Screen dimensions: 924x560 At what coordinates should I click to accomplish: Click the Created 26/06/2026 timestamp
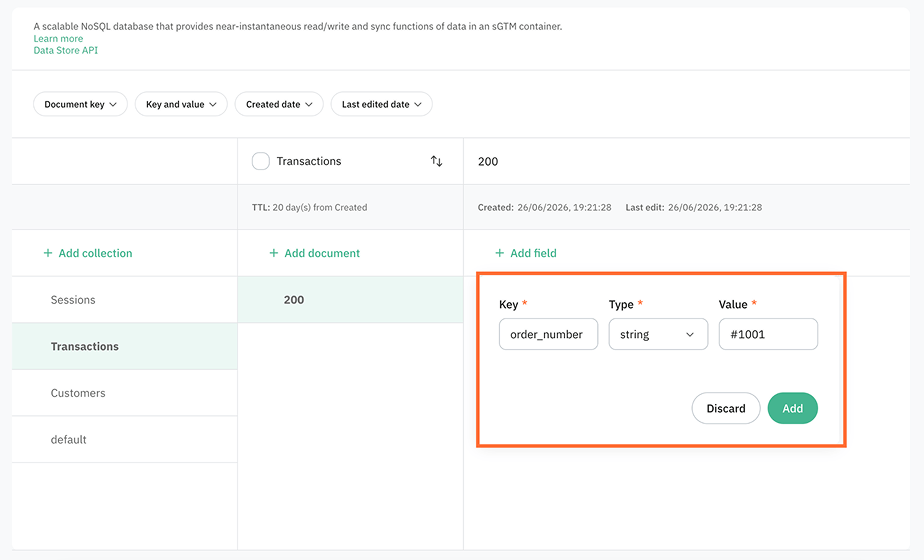click(x=544, y=207)
